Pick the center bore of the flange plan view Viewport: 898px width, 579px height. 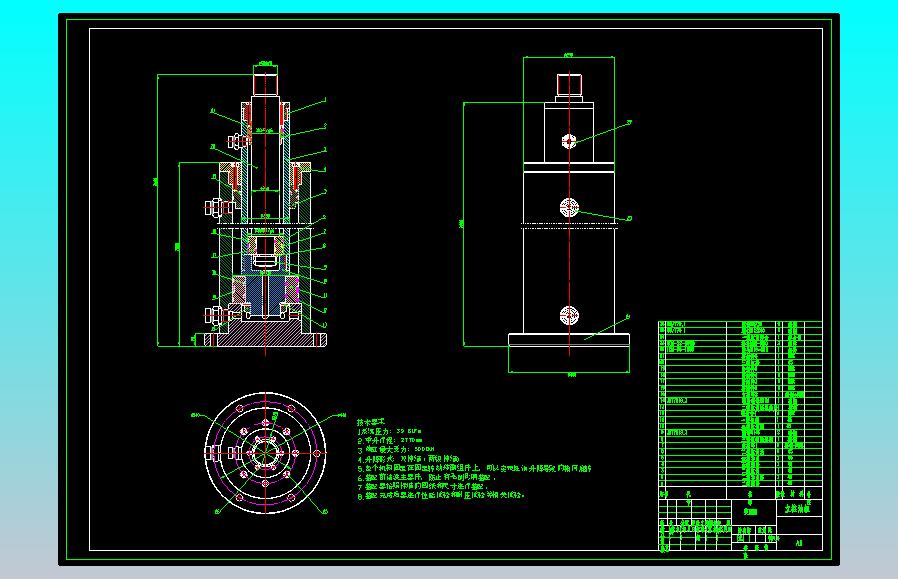[265, 452]
